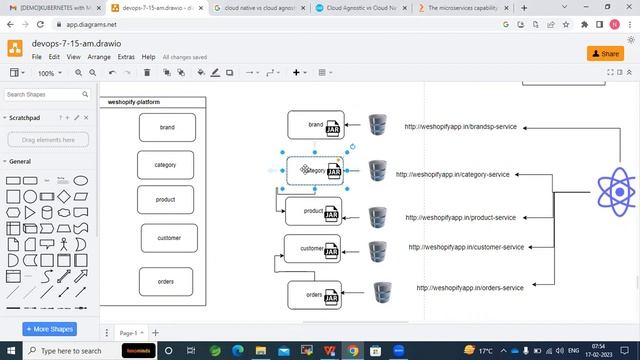The image size is (640, 360).
Task: Choose the cylinder shape in General
Action: [x=47, y=212]
